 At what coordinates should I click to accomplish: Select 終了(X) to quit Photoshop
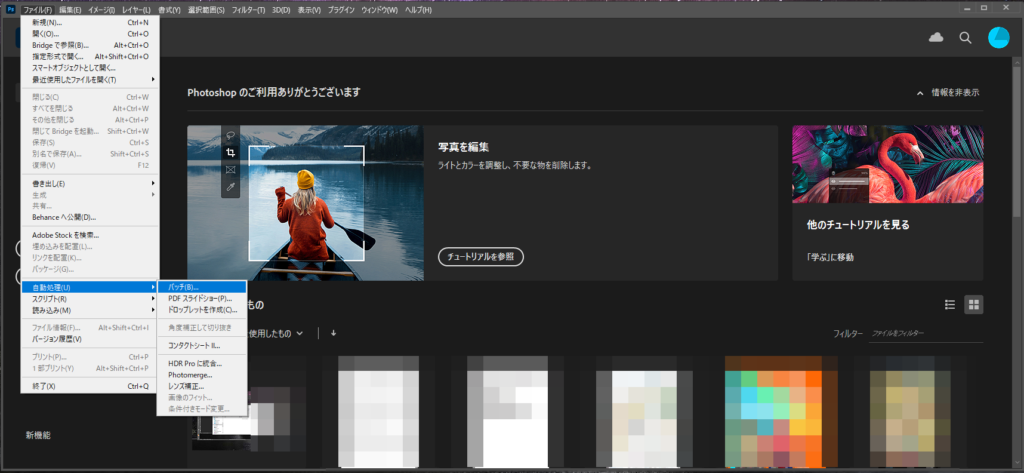pyautogui.click(x=90, y=386)
